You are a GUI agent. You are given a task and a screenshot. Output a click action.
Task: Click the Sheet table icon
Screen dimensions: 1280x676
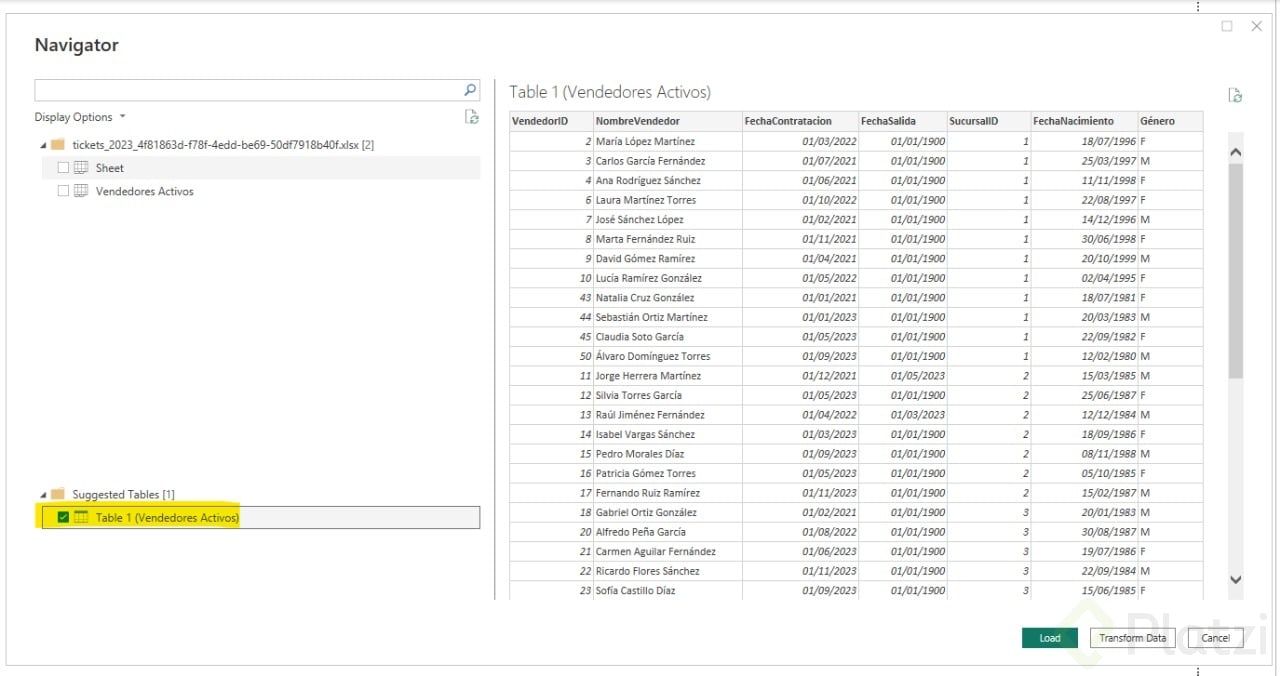point(81,168)
